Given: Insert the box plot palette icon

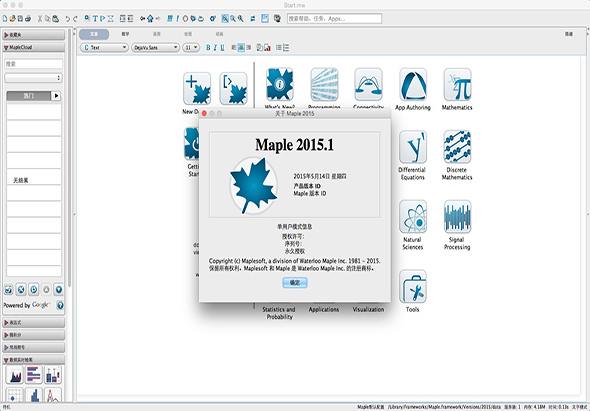Looking at the screenshot, I should (53, 375).
